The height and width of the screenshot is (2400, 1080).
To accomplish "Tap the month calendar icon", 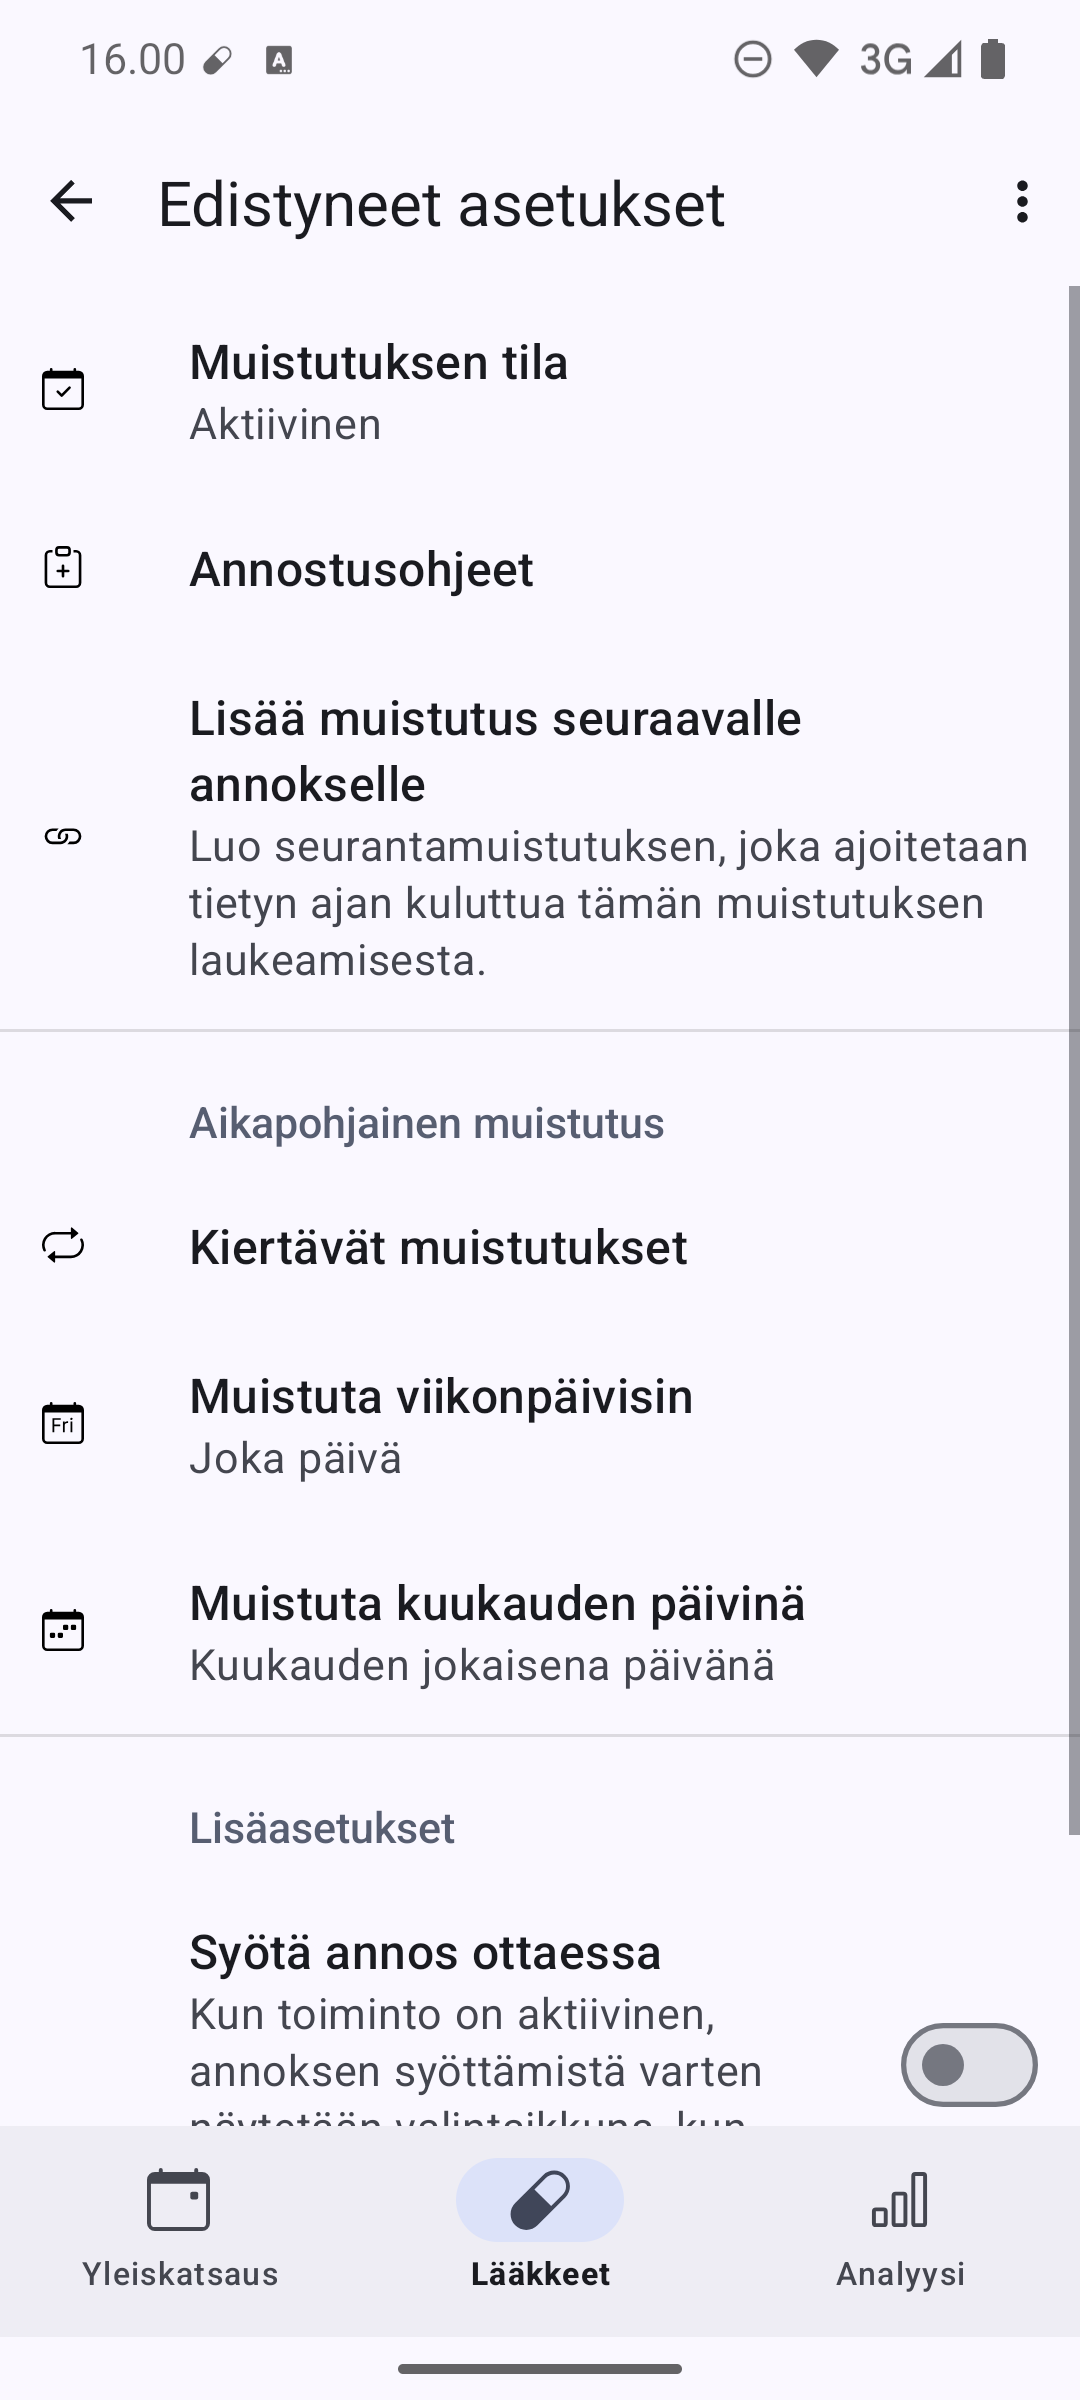I will [x=63, y=1631].
